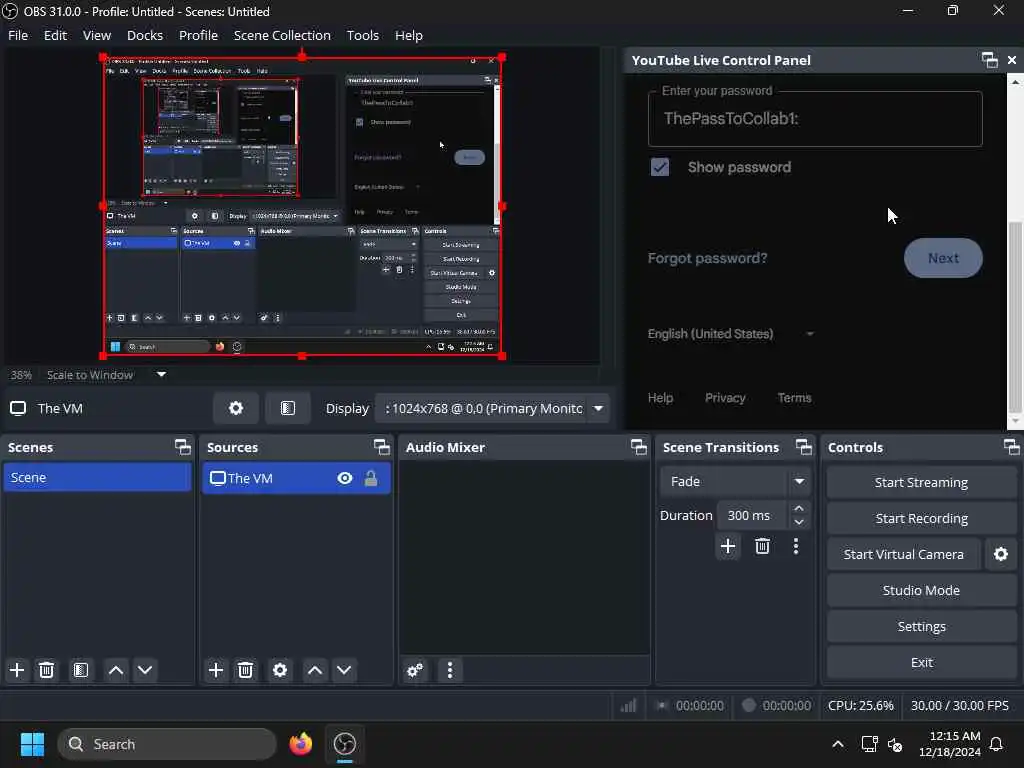Move scene down in Scenes list
The height and width of the screenshot is (768, 1024).
tap(145, 670)
